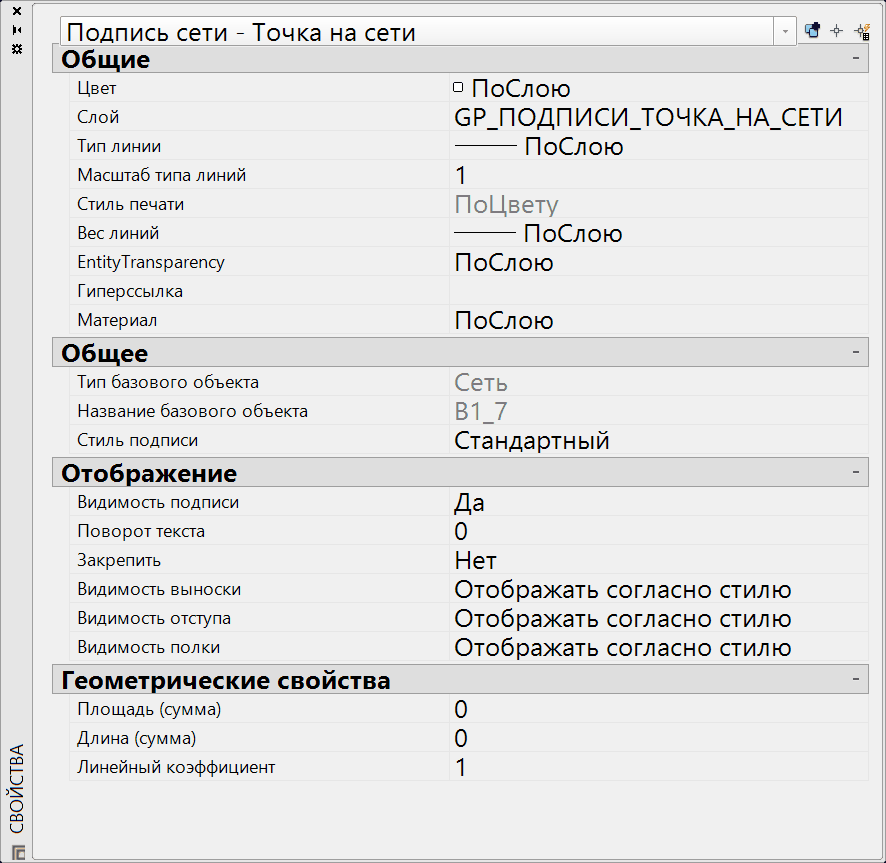
Task: Select the Видимость подписи value Да
Action: [x=470, y=503]
